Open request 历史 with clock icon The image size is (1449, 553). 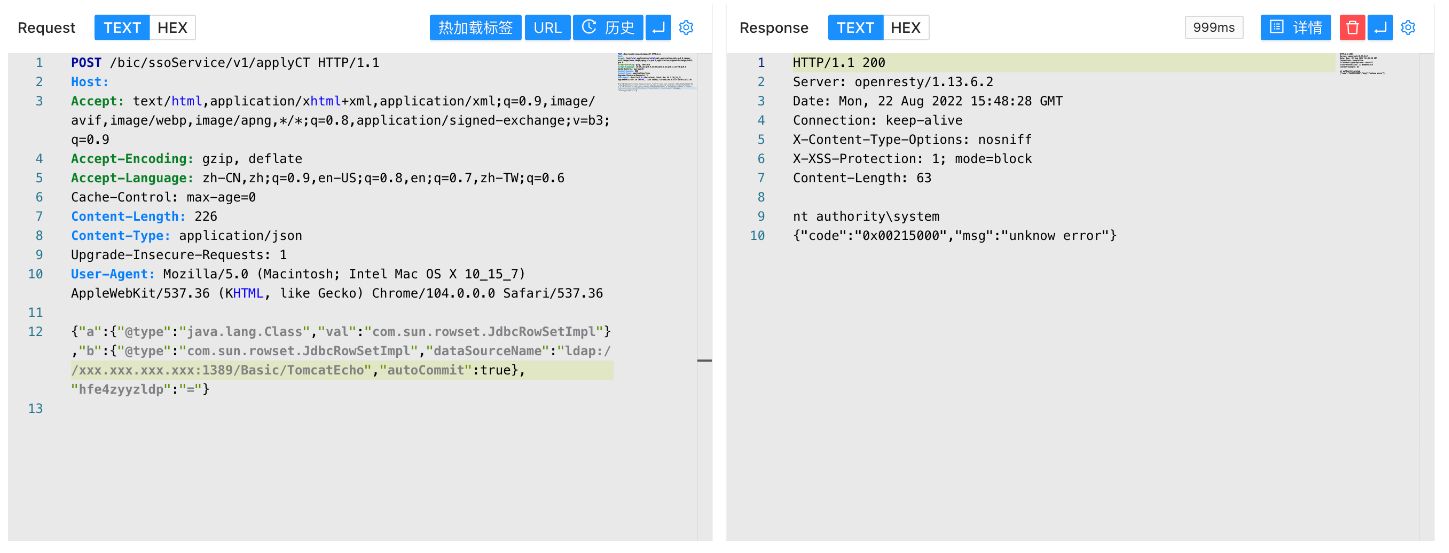coord(608,28)
